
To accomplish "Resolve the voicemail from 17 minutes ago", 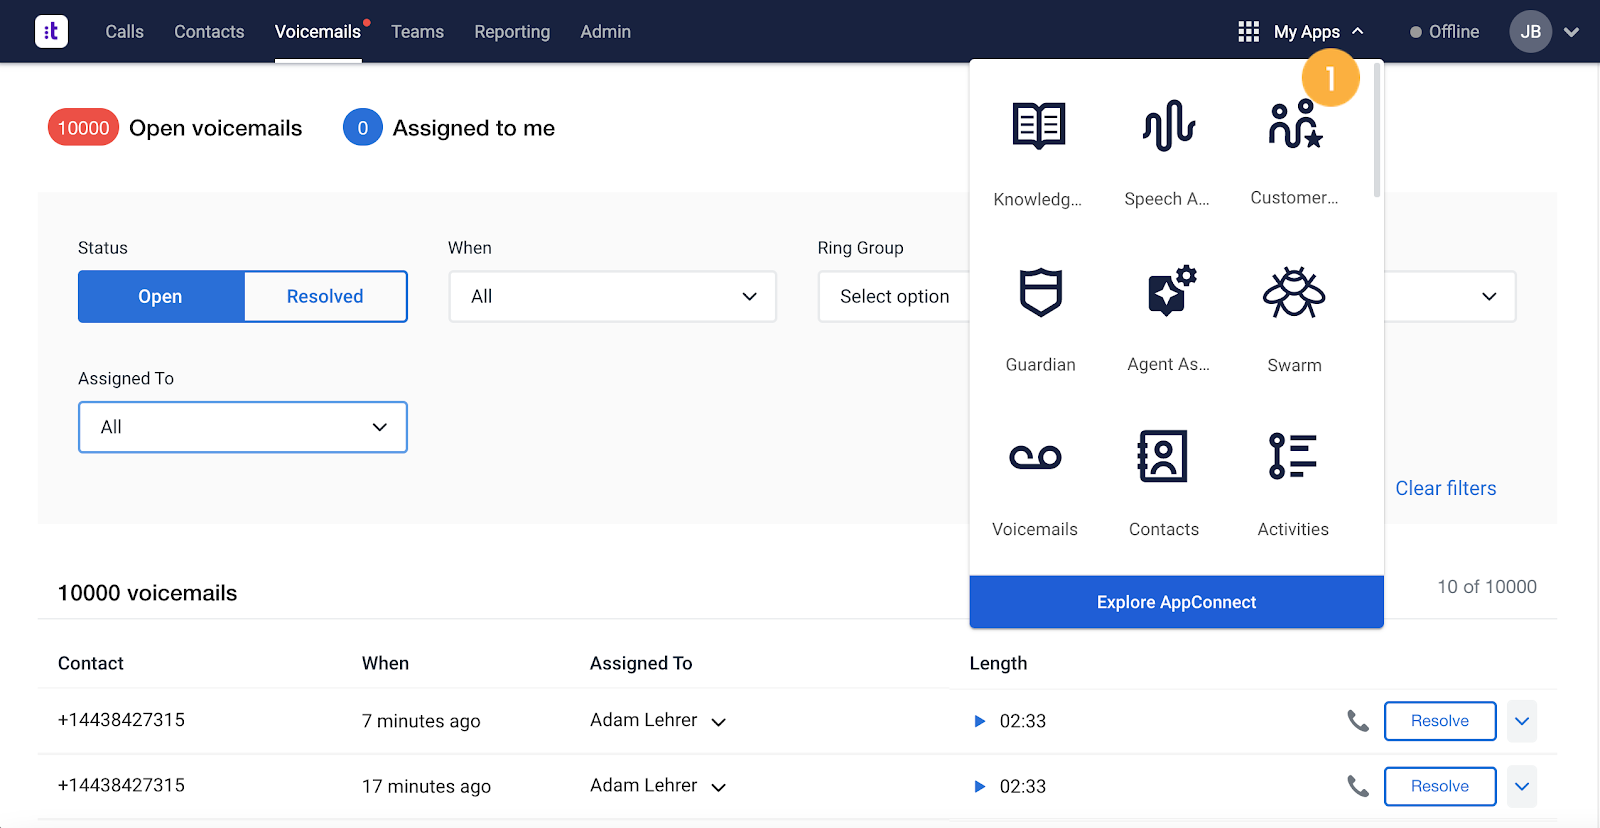I will pyautogui.click(x=1440, y=786).
